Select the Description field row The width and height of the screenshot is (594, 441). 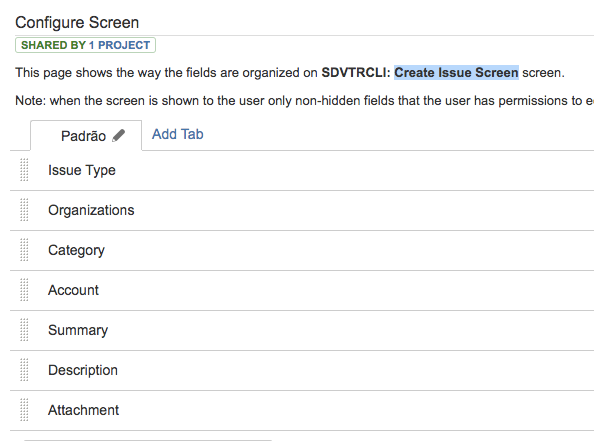pos(302,370)
